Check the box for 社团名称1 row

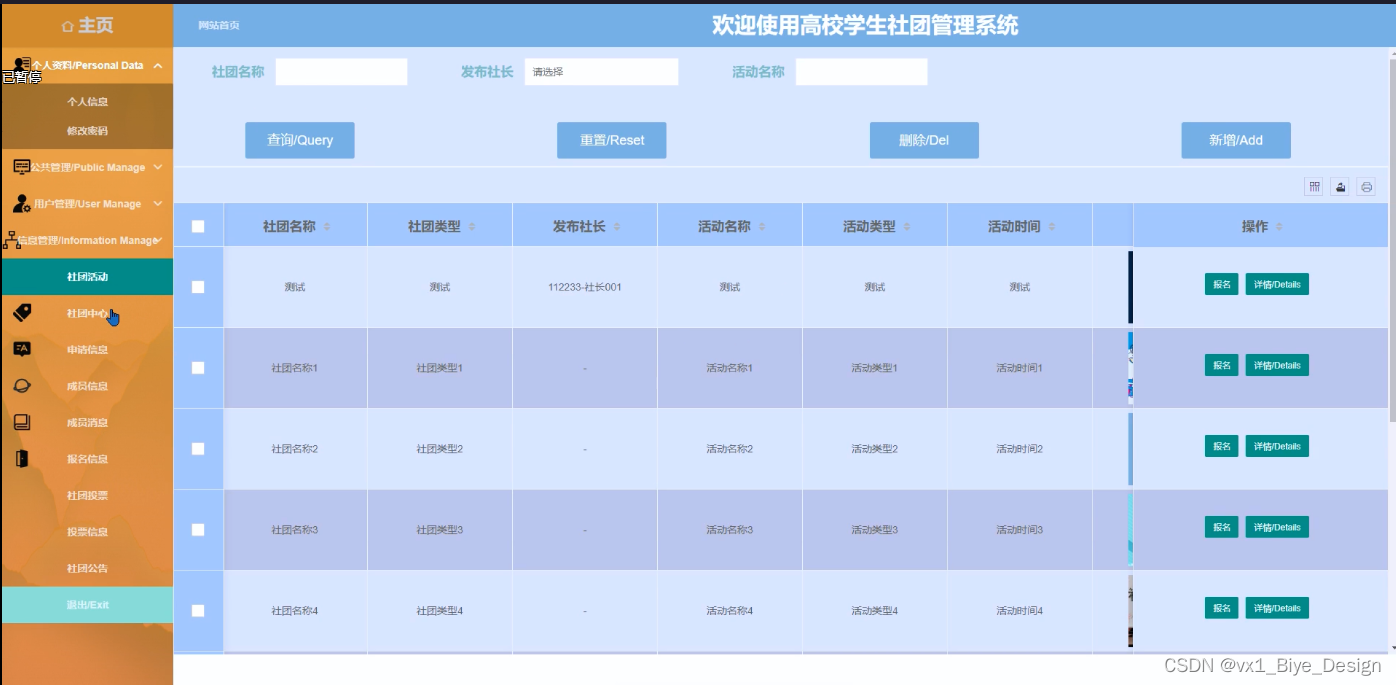click(198, 368)
